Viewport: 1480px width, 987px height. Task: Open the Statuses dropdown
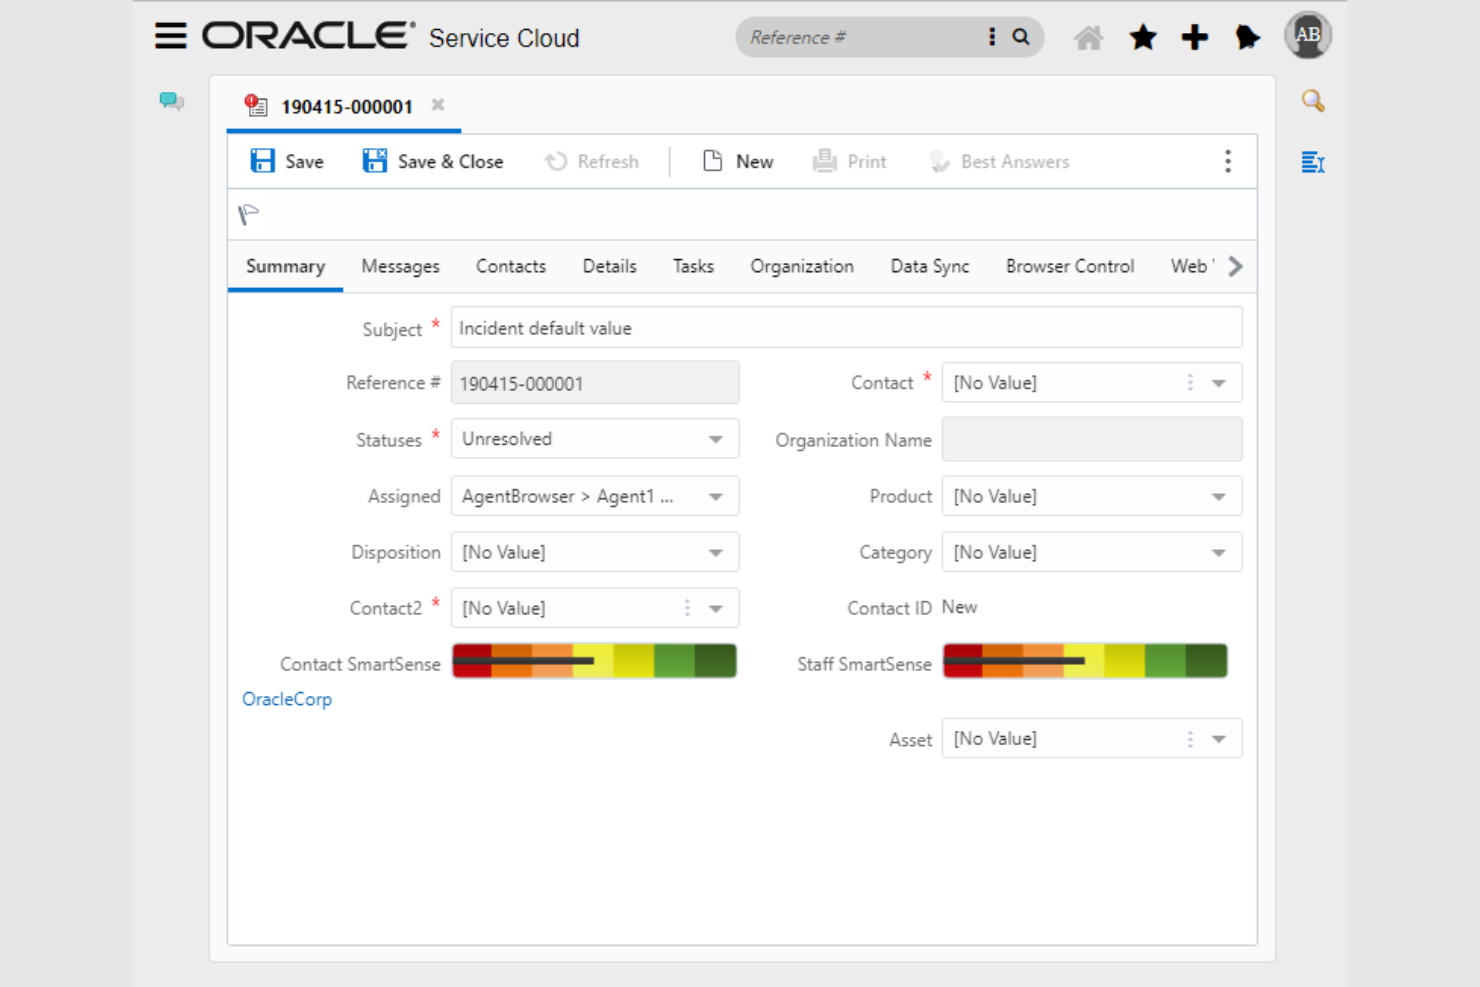[714, 438]
